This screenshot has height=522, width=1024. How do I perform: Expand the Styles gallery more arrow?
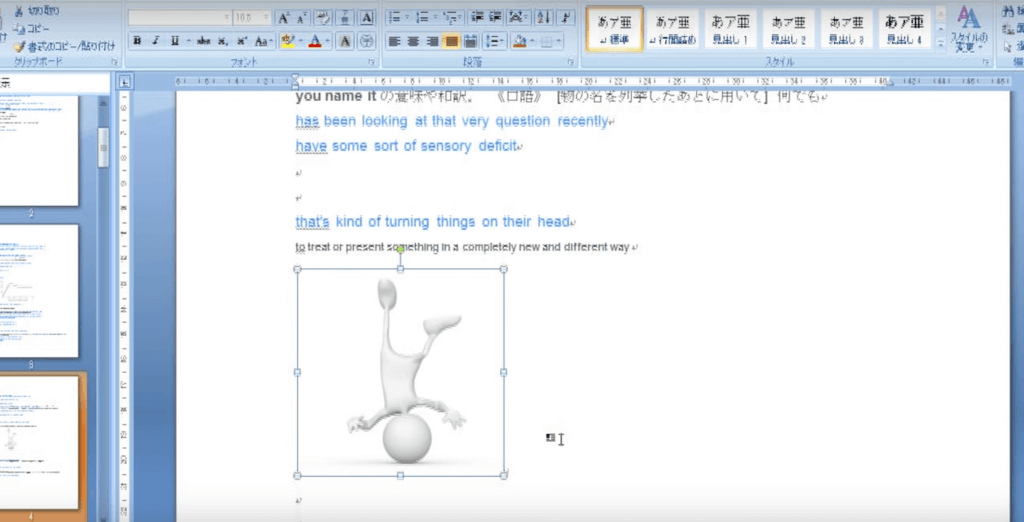click(940, 44)
